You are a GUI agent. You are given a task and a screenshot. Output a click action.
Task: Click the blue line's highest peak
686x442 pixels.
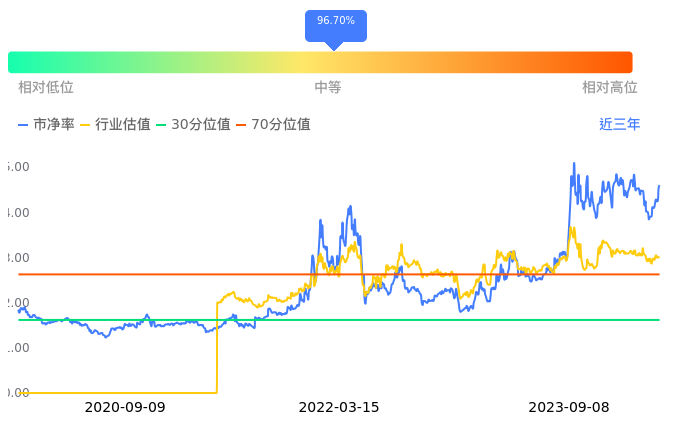574,163
